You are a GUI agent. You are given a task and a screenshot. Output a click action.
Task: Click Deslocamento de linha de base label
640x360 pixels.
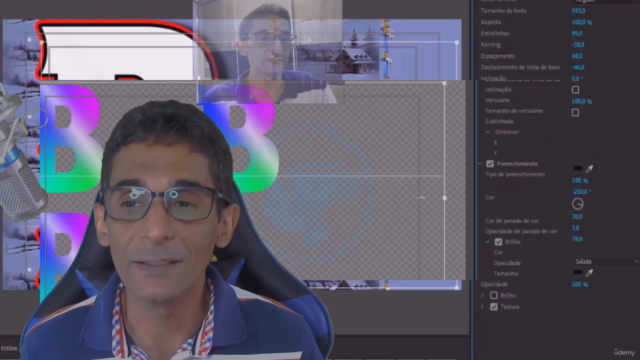(520, 67)
